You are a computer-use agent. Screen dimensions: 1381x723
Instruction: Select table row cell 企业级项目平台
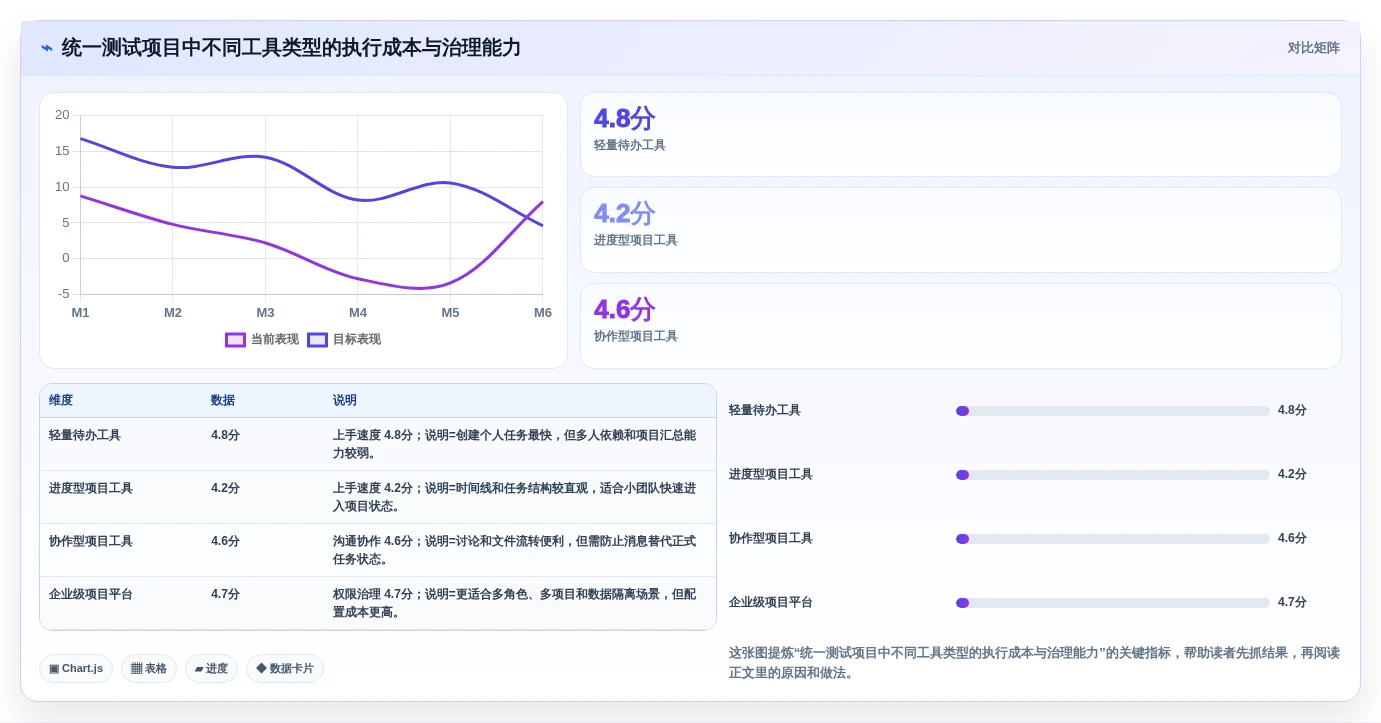(91, 594)
